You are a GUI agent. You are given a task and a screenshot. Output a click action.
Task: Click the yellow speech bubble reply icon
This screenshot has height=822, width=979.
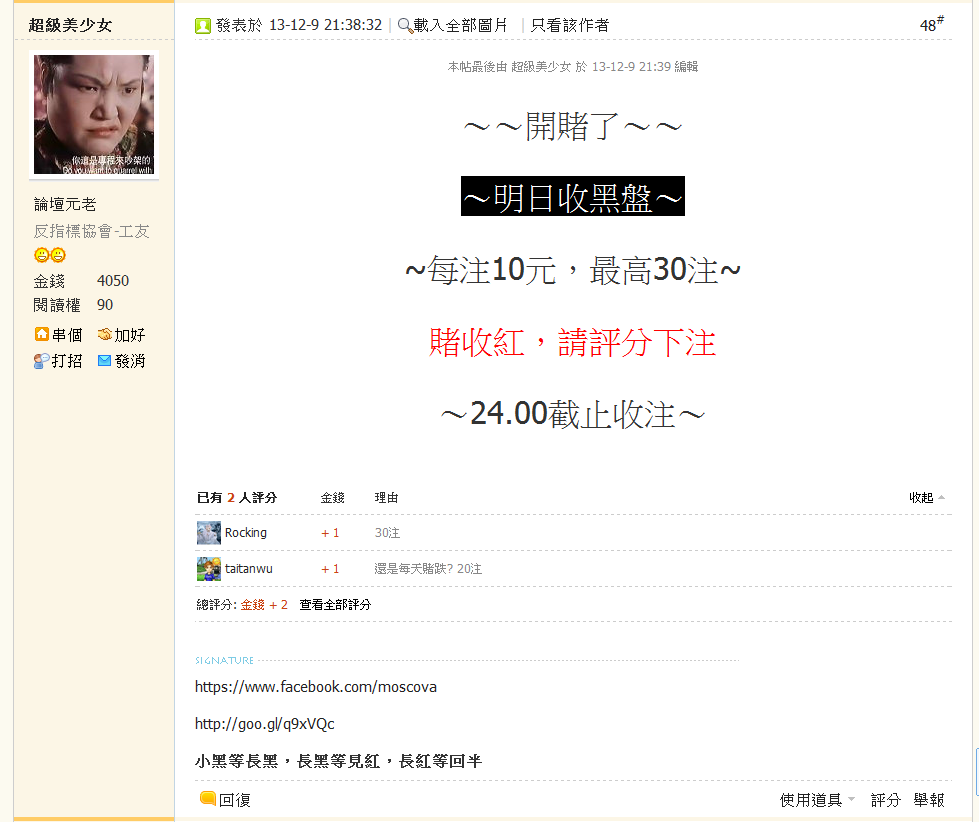(208, 798)
